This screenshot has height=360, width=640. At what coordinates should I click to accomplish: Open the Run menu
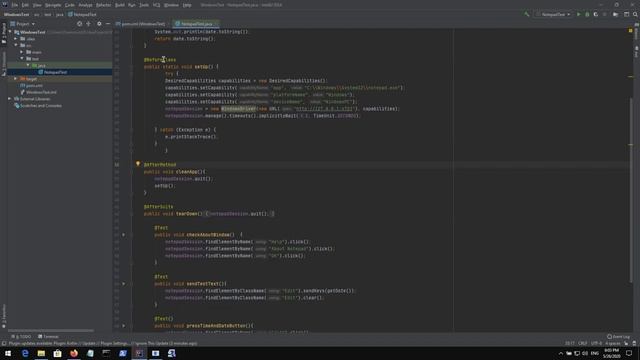coord(131,5)
